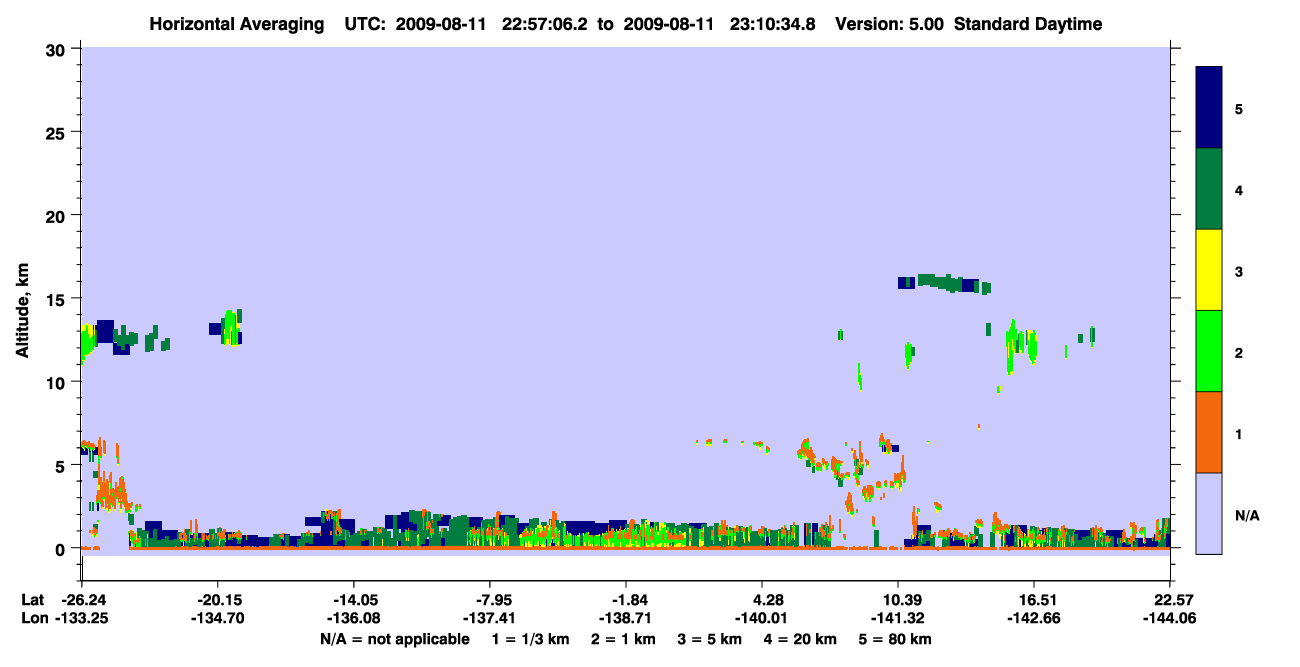Screen dimensions: 1300x667
Task: Click legend text '5 = 80 km'
Action: tap(896, 639)
